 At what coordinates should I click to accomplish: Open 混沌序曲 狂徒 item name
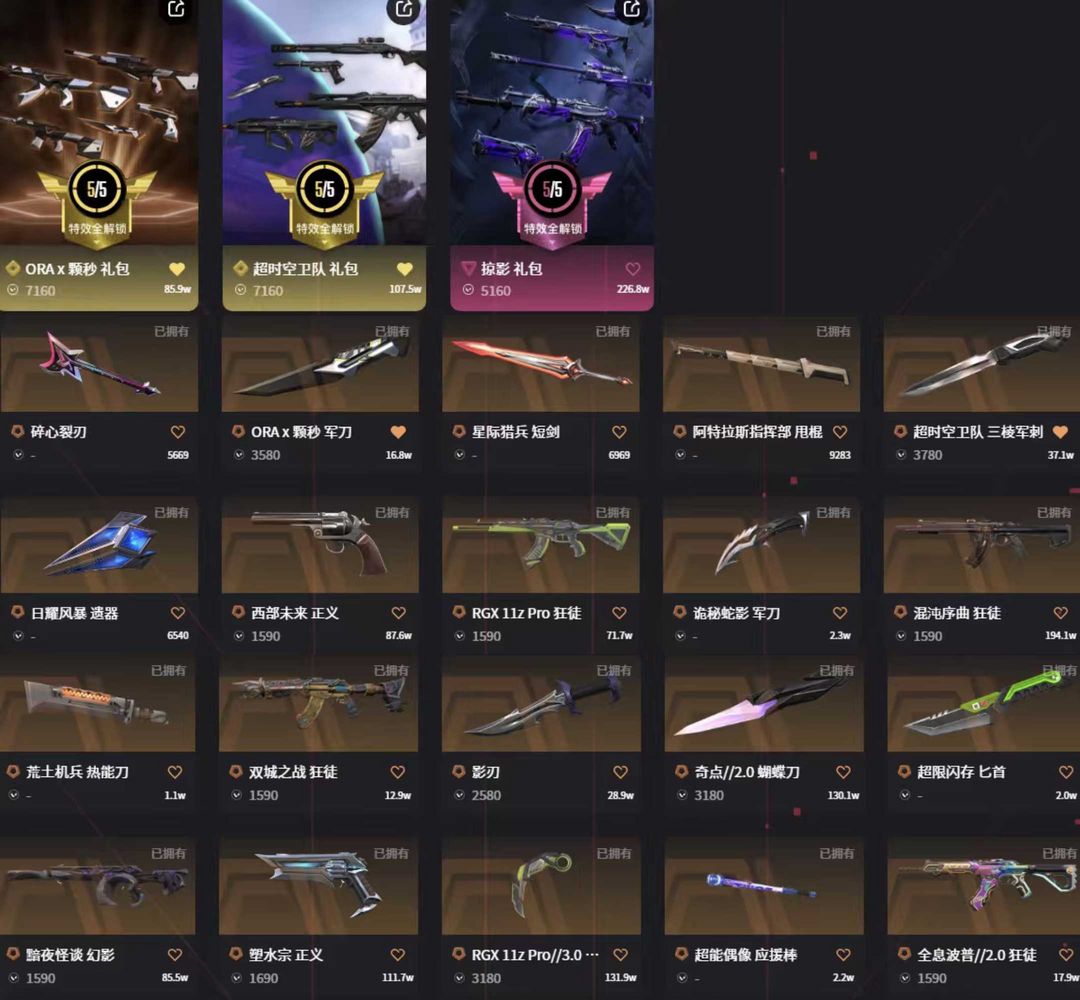pyautogui.click(x=957, y=613)
